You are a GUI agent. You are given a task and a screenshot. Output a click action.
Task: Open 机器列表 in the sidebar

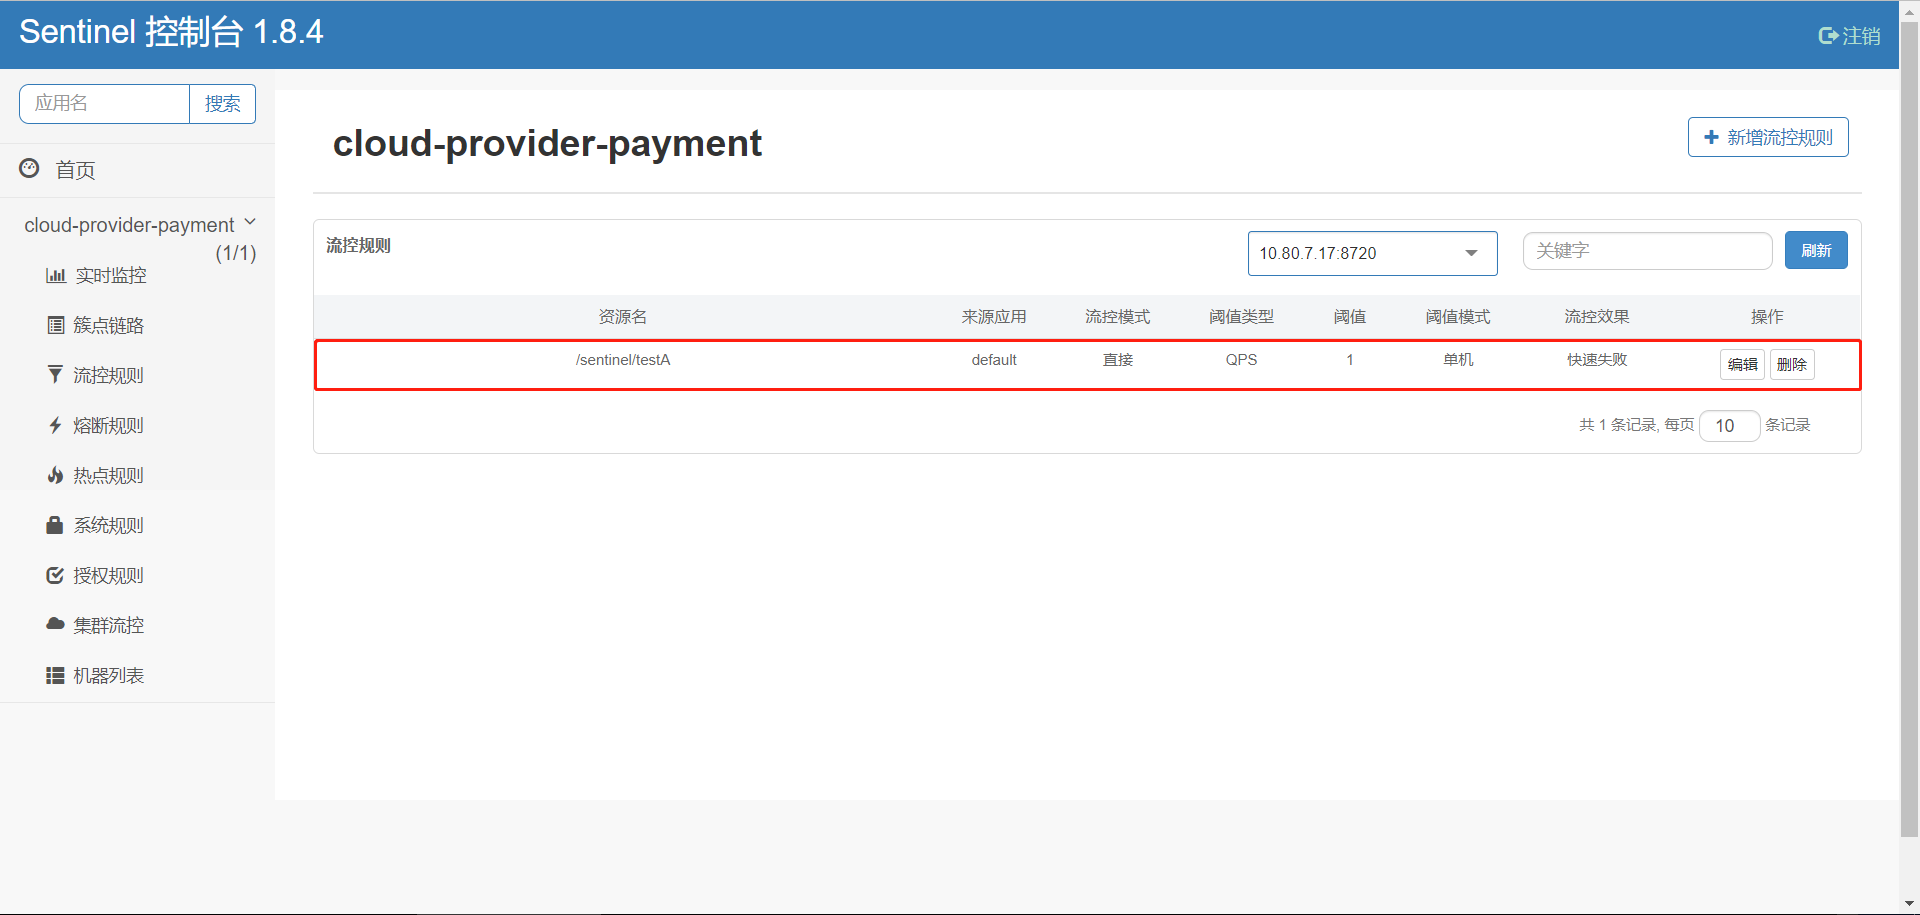click(109, 675)
